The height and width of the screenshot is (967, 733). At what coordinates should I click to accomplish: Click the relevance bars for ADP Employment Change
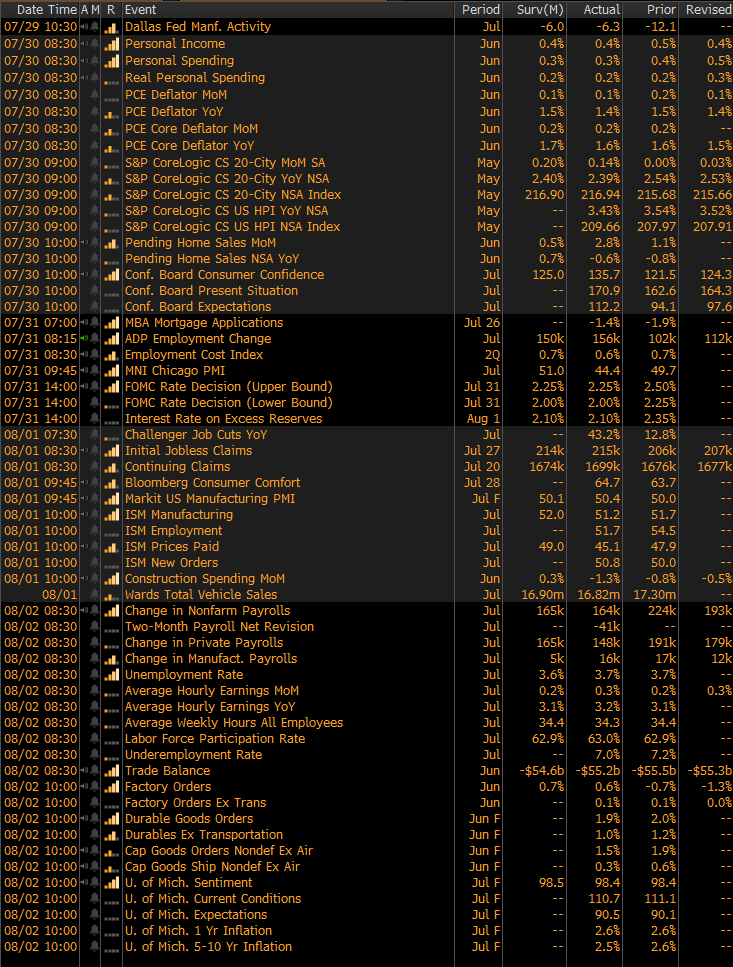tap(111, 339)
